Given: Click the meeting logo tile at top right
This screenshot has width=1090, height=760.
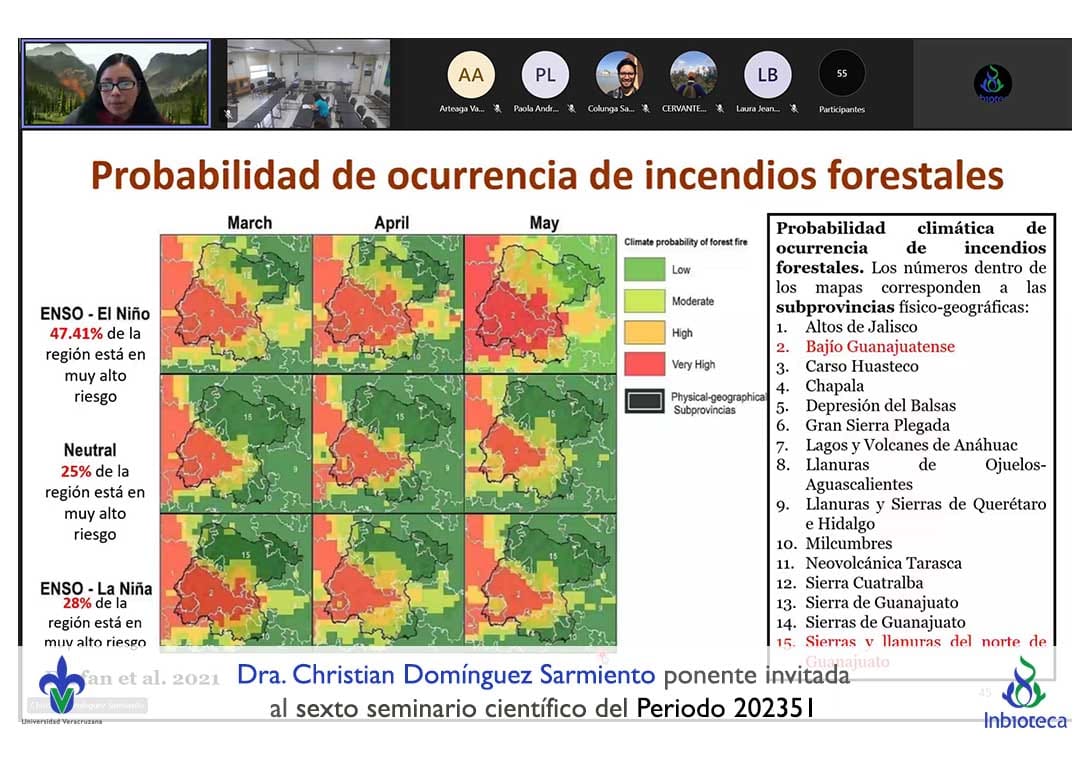Looking at the screenshot, I should [992, 84].
